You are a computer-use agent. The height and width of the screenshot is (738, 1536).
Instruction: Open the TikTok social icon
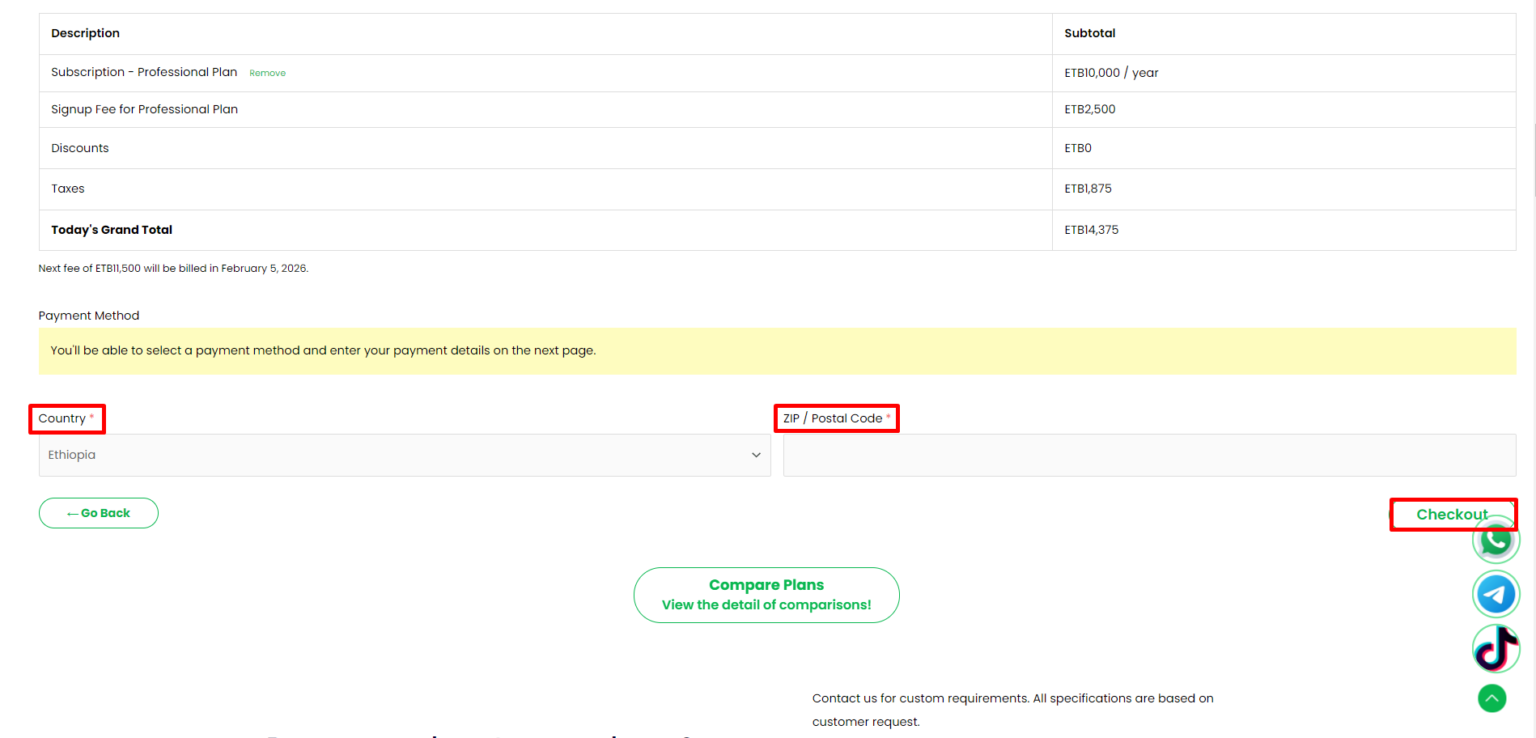(1496, 649)
